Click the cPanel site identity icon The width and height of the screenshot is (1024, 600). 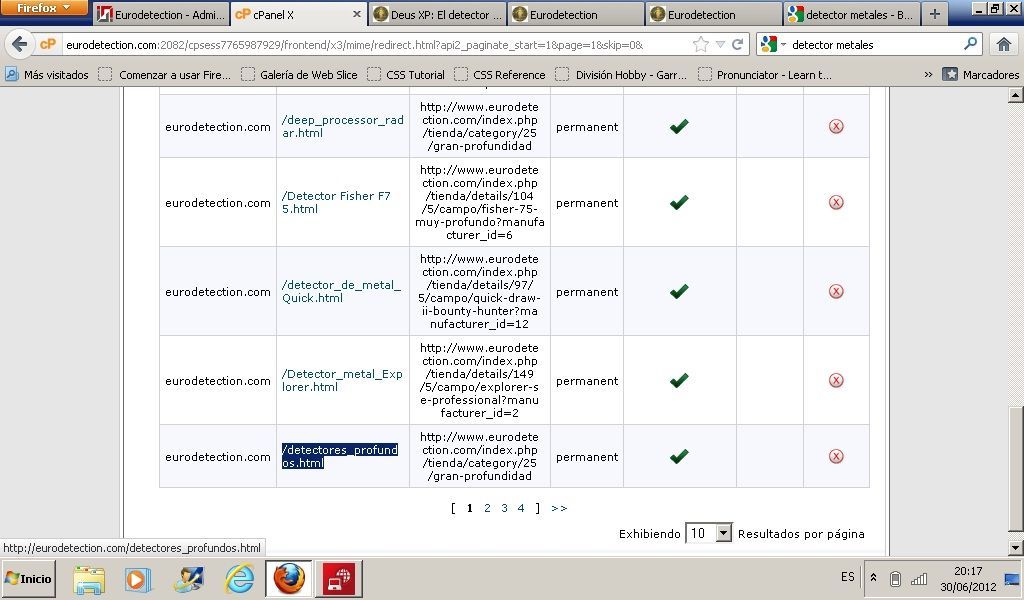tap(47, 44)
